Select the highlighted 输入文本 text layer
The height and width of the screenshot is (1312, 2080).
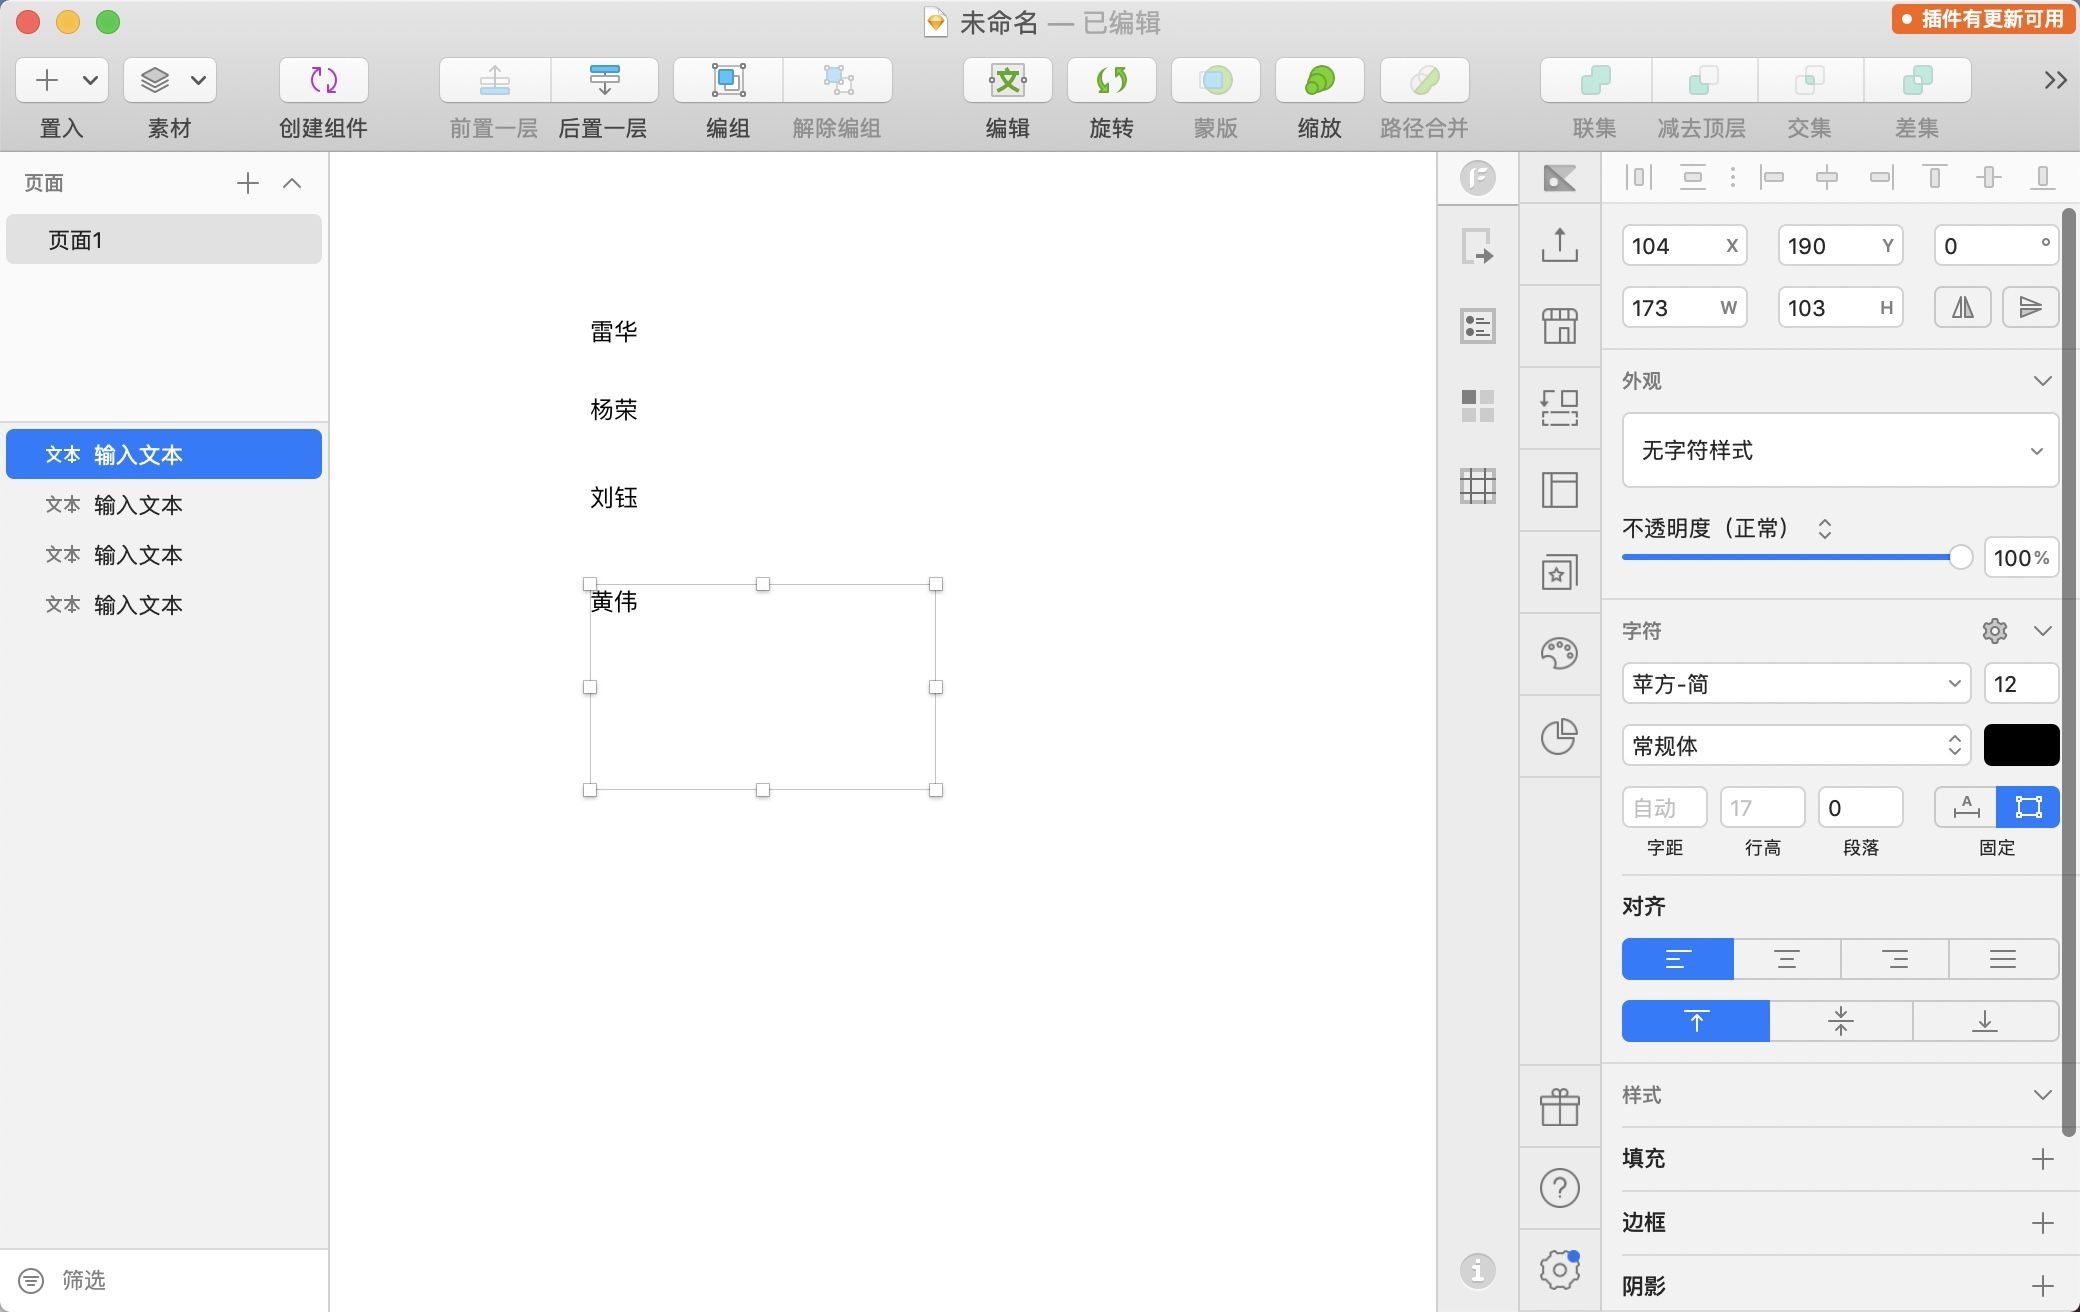coord(164,454)
